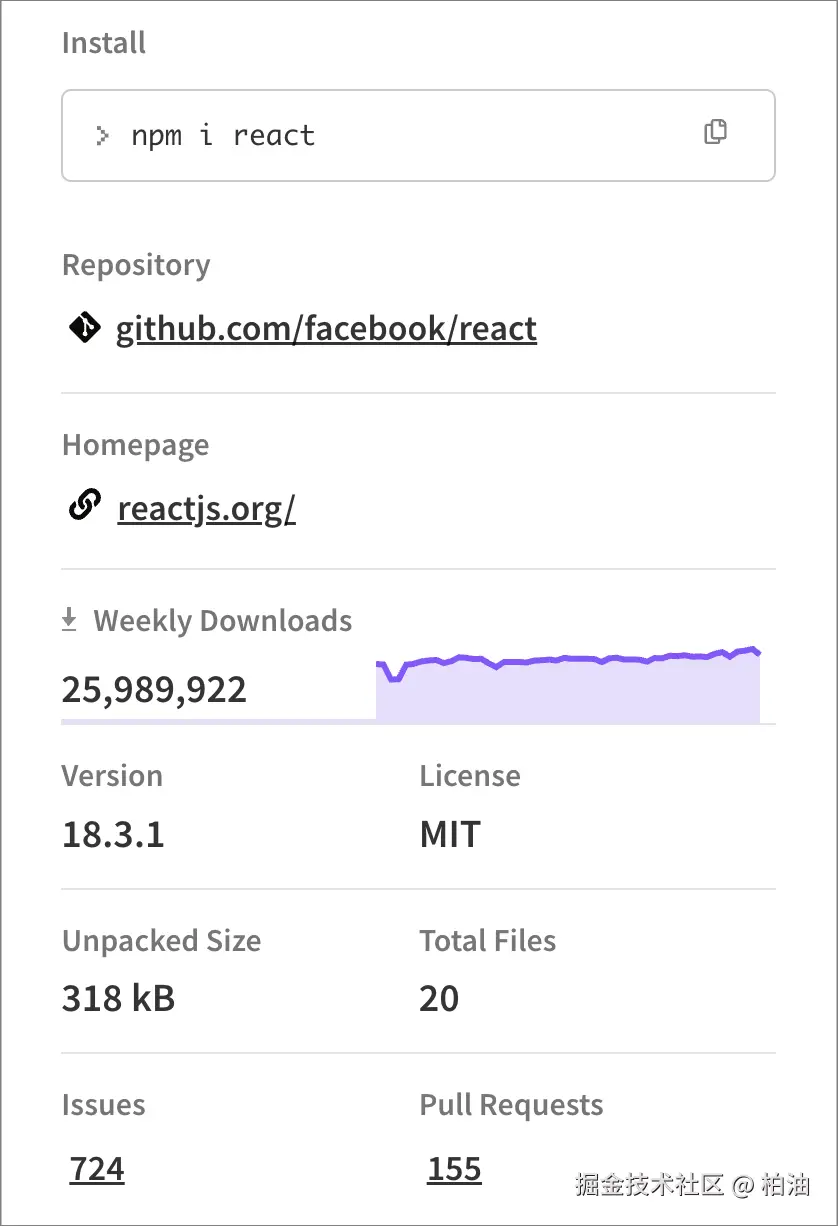The image size is (838, 1226).
Task: Click the 318 kB unpacked size value
Action: [x=118, y=998]
